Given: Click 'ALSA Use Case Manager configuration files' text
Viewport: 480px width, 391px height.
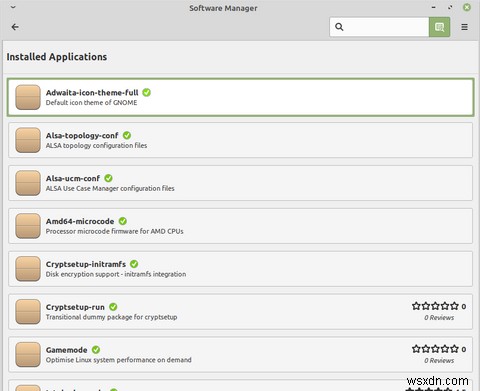Looking at the screenshot, I should (110, 189).
